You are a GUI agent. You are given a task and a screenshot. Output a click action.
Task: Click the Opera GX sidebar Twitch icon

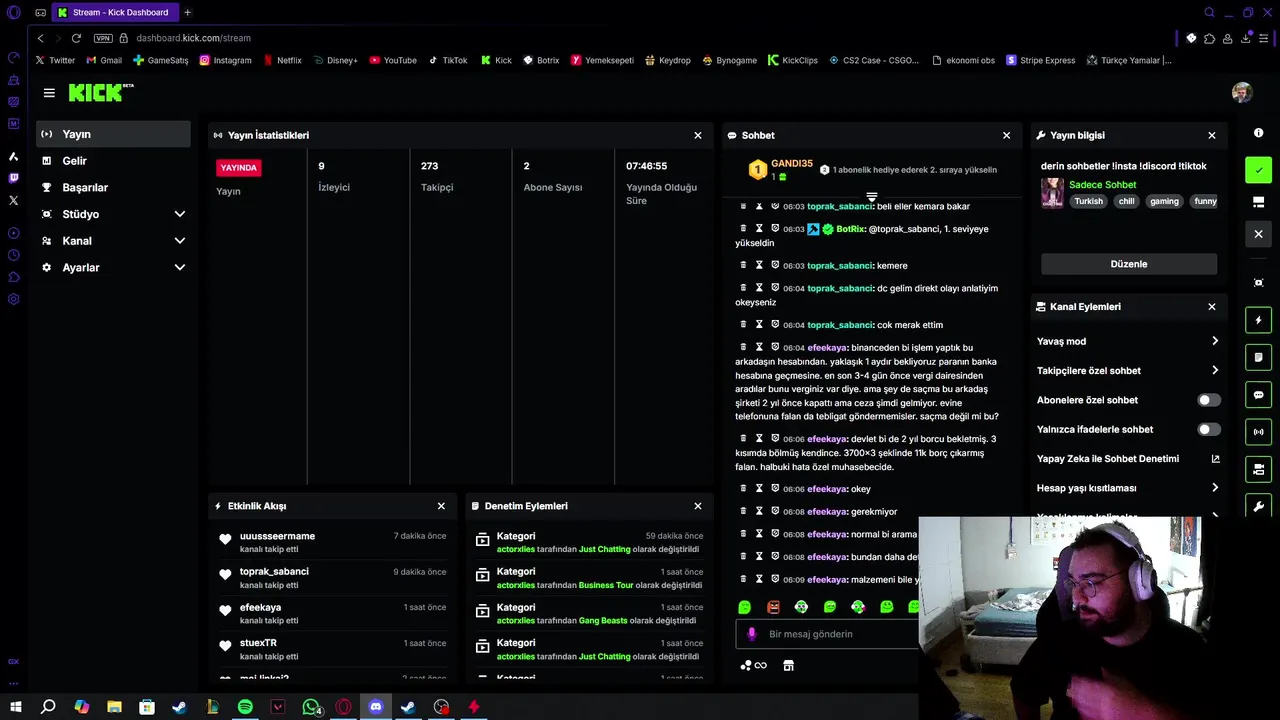pyautogui.click(x=14, y=178)
